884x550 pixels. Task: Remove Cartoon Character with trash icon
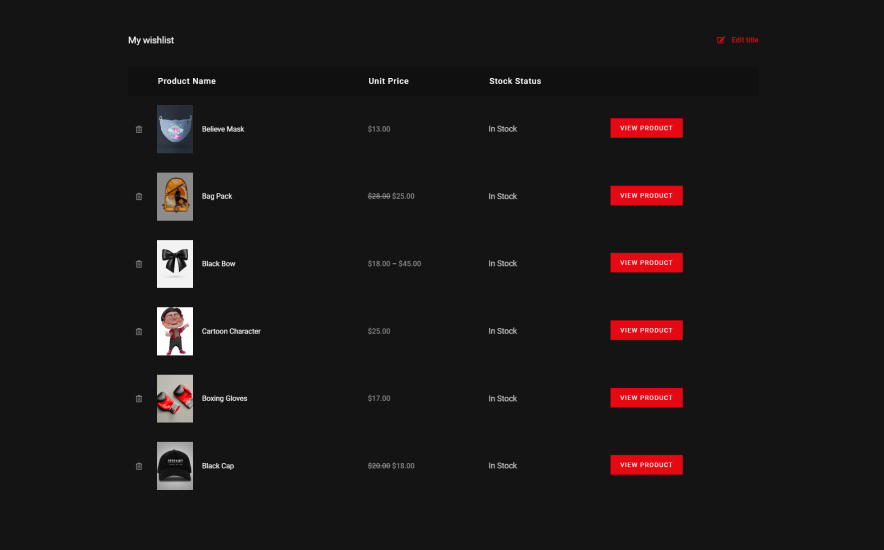[x=139, y=331]
